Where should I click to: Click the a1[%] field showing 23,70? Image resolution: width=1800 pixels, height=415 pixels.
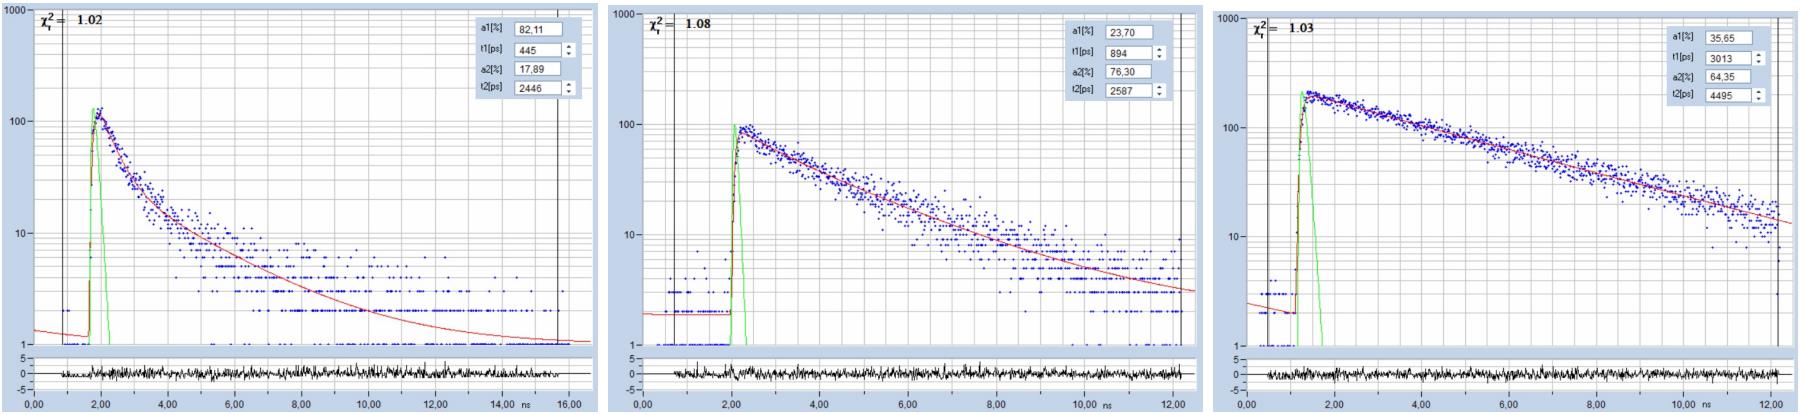tap(1128, 32)
